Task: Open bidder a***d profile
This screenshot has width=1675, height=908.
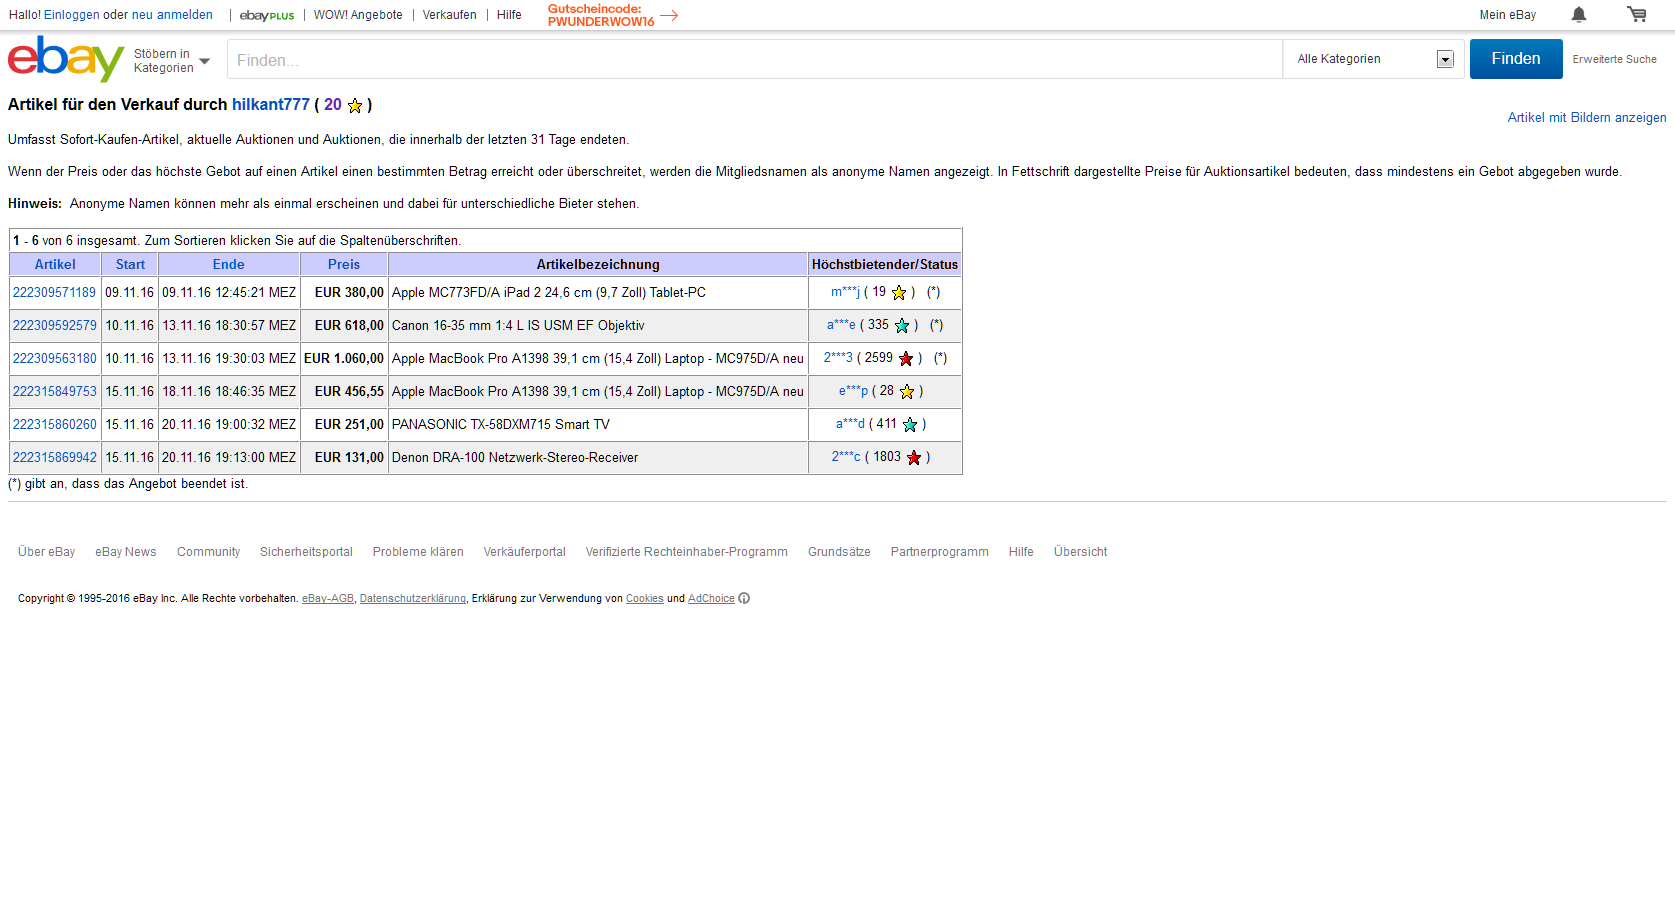Action: [850, 424]
